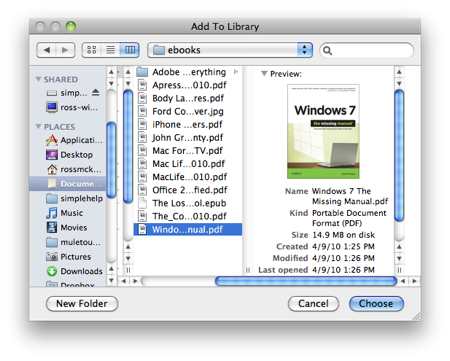Click the Windows 7 book cover preview
The height and width of the screenshot is (361, 450).
(323, 131)
